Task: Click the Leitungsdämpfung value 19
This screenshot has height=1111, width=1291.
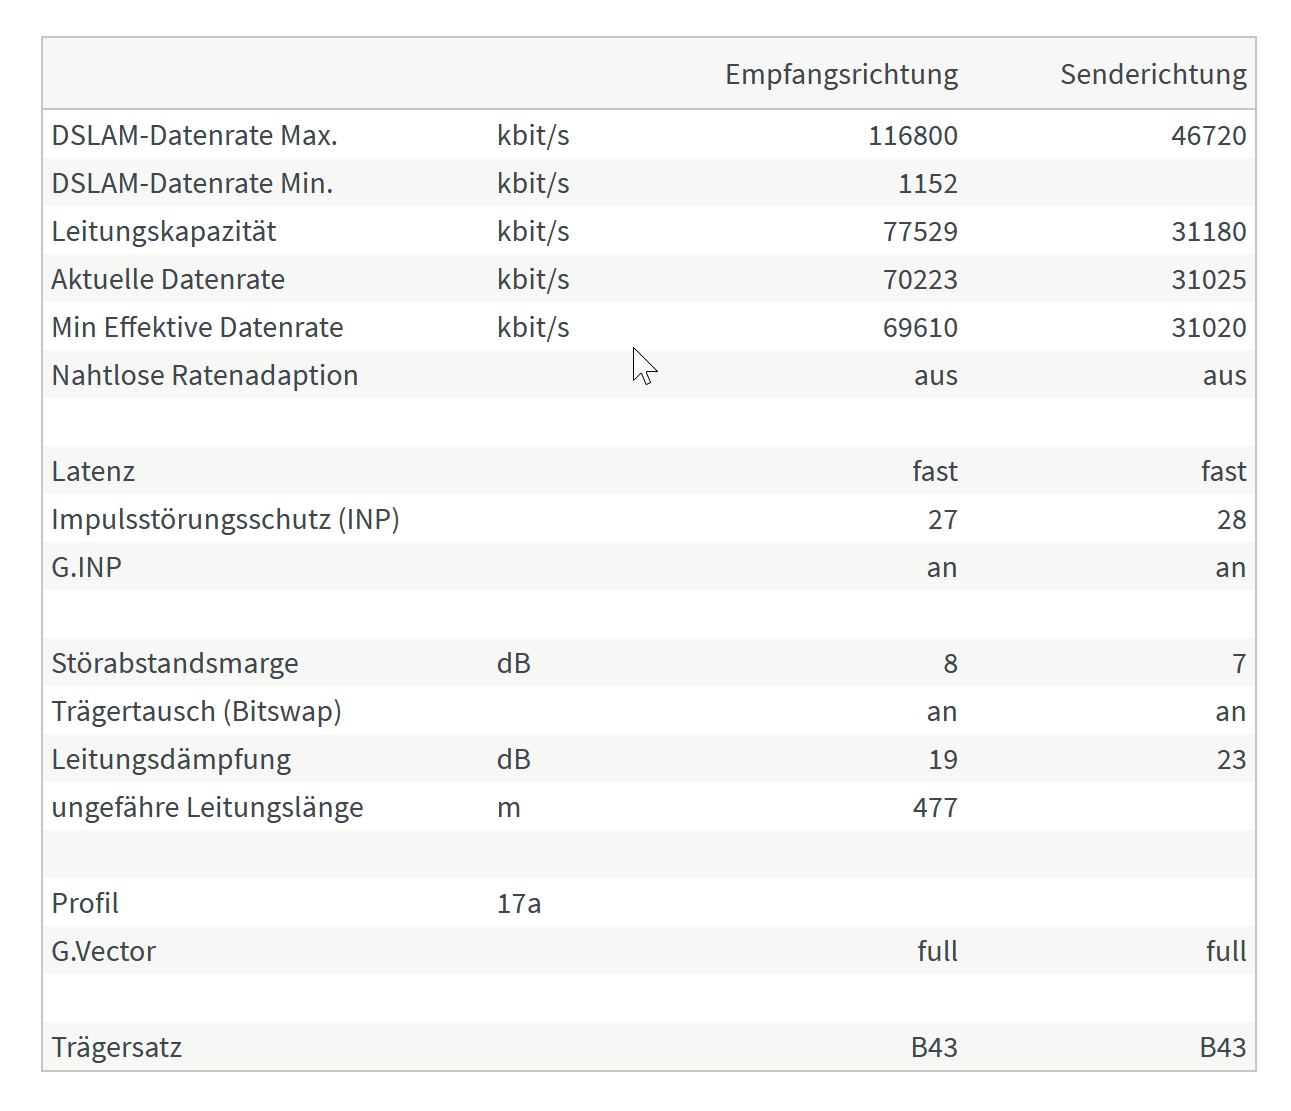Action: click(942, 759)
